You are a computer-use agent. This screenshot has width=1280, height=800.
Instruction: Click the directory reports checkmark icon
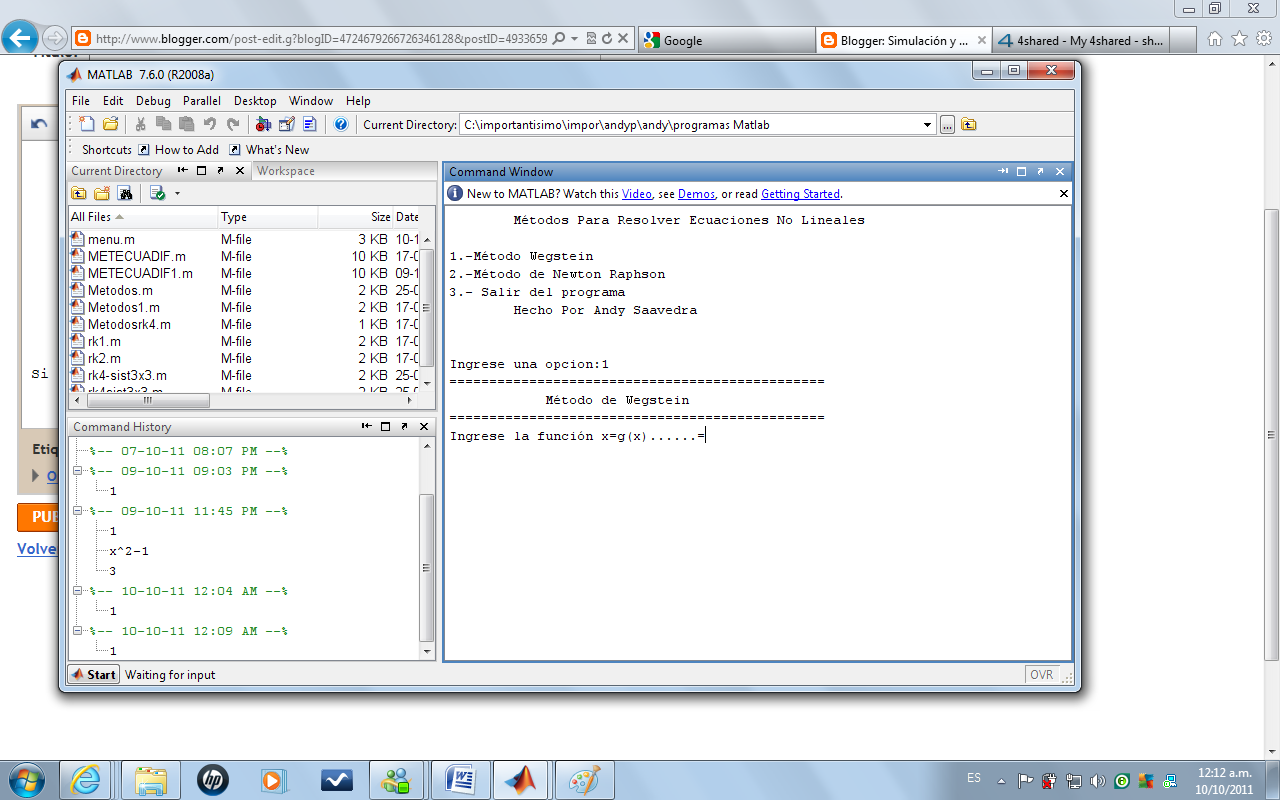pos(156,193)
